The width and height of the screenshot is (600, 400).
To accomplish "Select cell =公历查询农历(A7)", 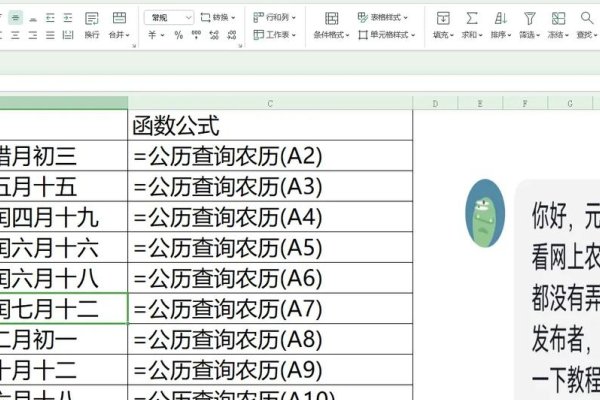I will [x=270, y=309].
